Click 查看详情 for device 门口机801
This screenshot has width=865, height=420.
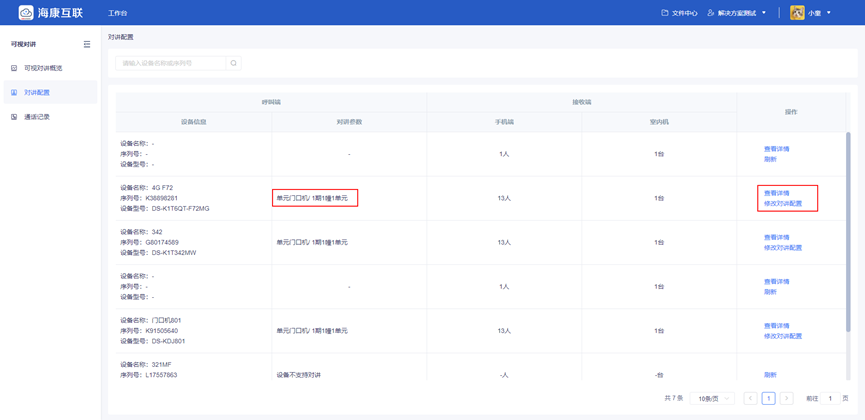776,326
